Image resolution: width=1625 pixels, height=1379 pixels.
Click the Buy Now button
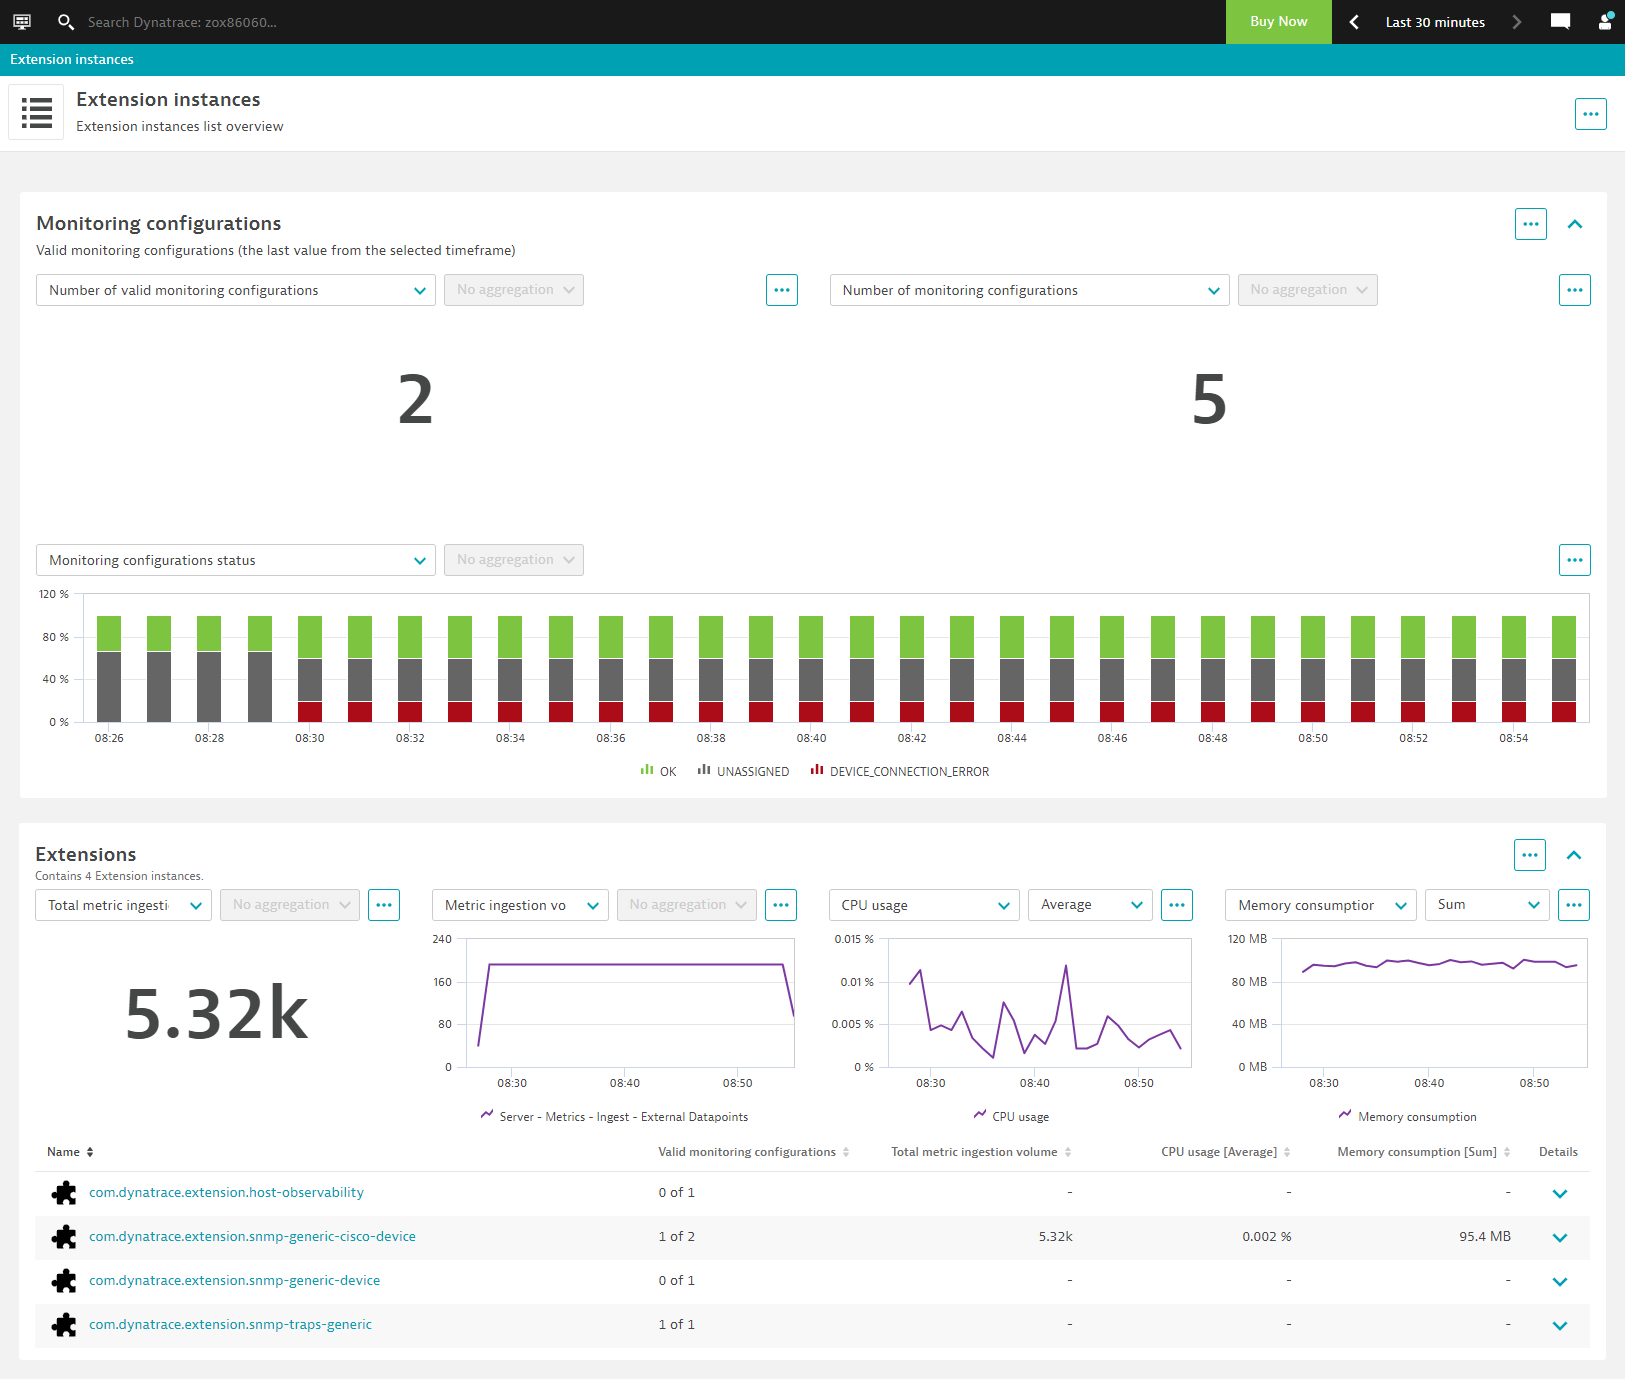(x=1279, y=22)
